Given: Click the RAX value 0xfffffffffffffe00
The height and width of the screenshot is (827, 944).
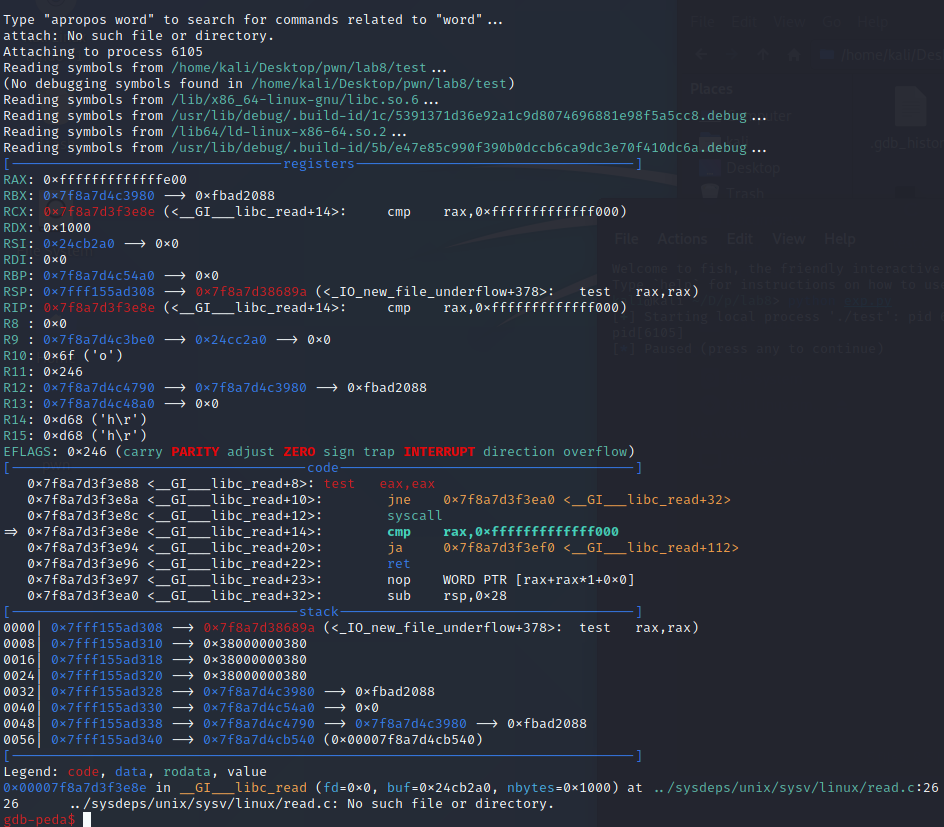Looking at the screenshot, I should (x=115, y=179).
